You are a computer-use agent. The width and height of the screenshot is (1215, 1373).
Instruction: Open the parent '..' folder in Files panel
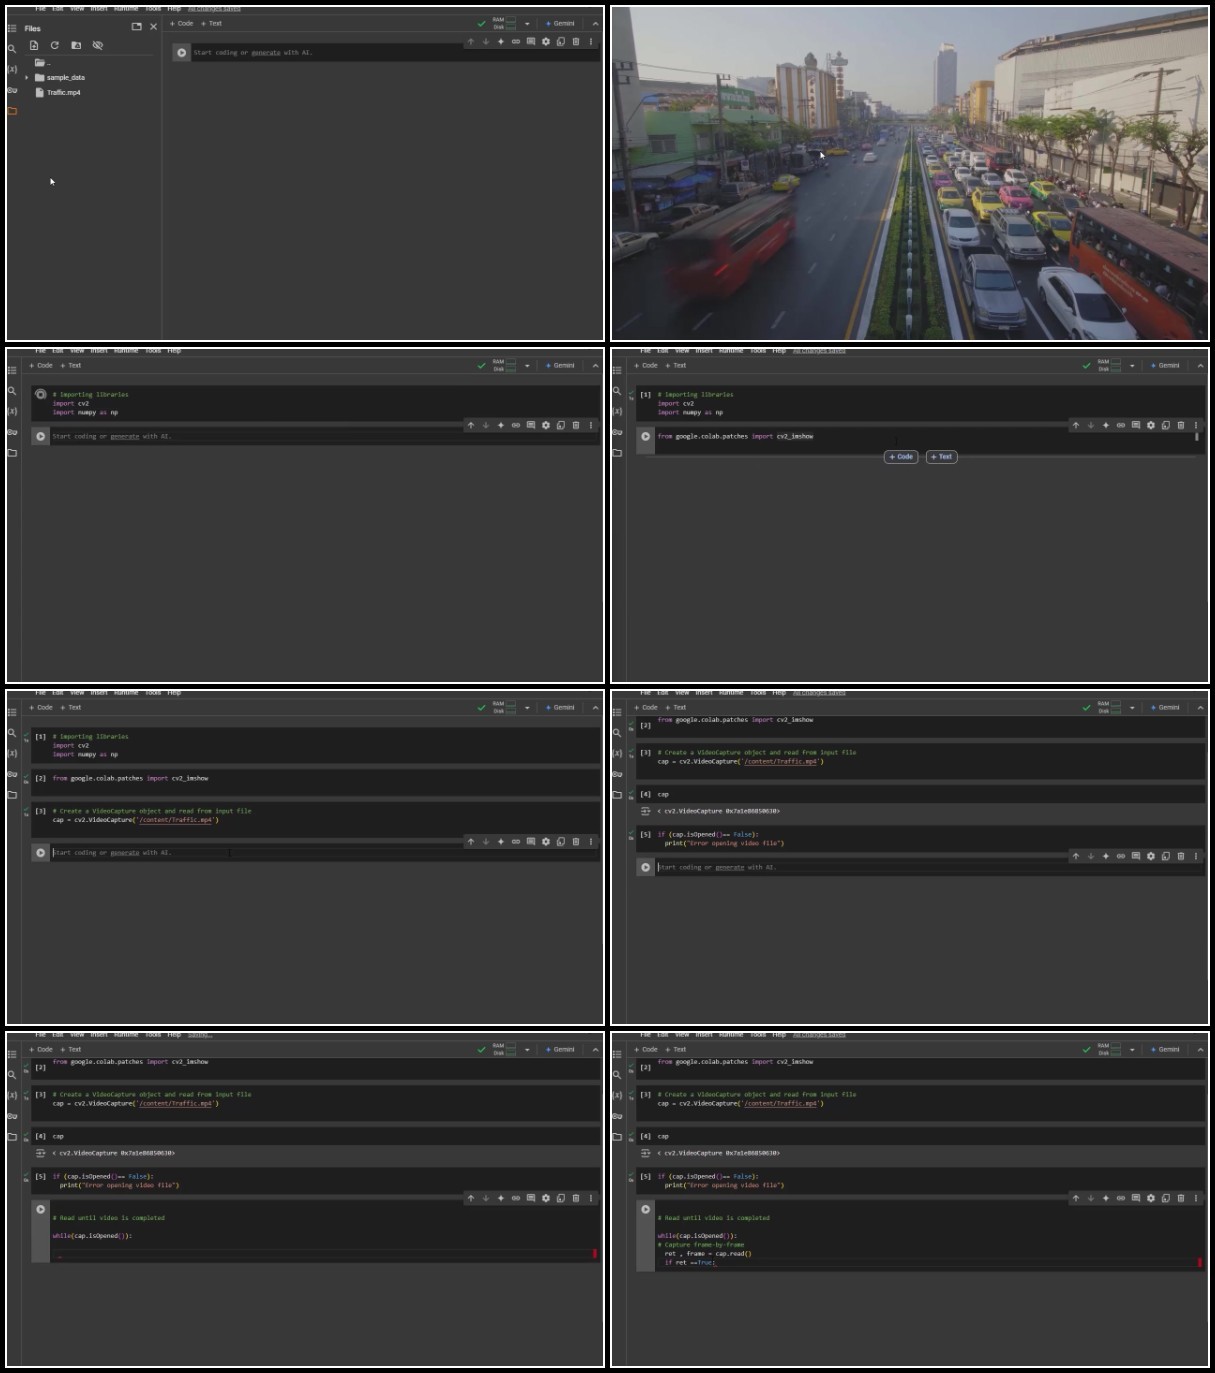[42, 62]
